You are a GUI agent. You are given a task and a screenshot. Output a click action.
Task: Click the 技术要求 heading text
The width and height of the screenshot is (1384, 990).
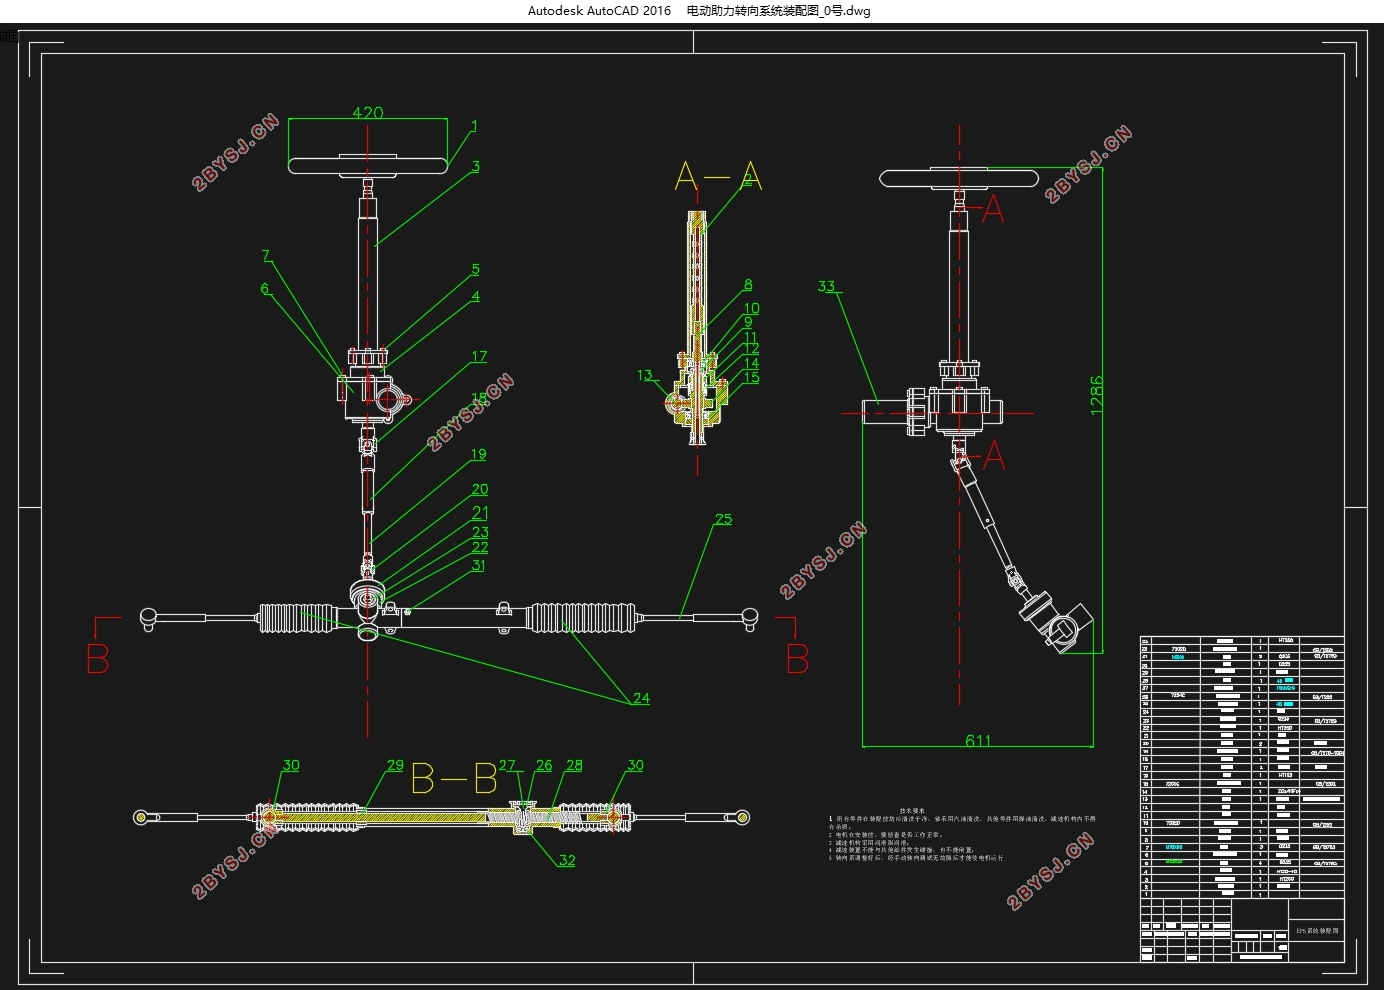[914, 810]
